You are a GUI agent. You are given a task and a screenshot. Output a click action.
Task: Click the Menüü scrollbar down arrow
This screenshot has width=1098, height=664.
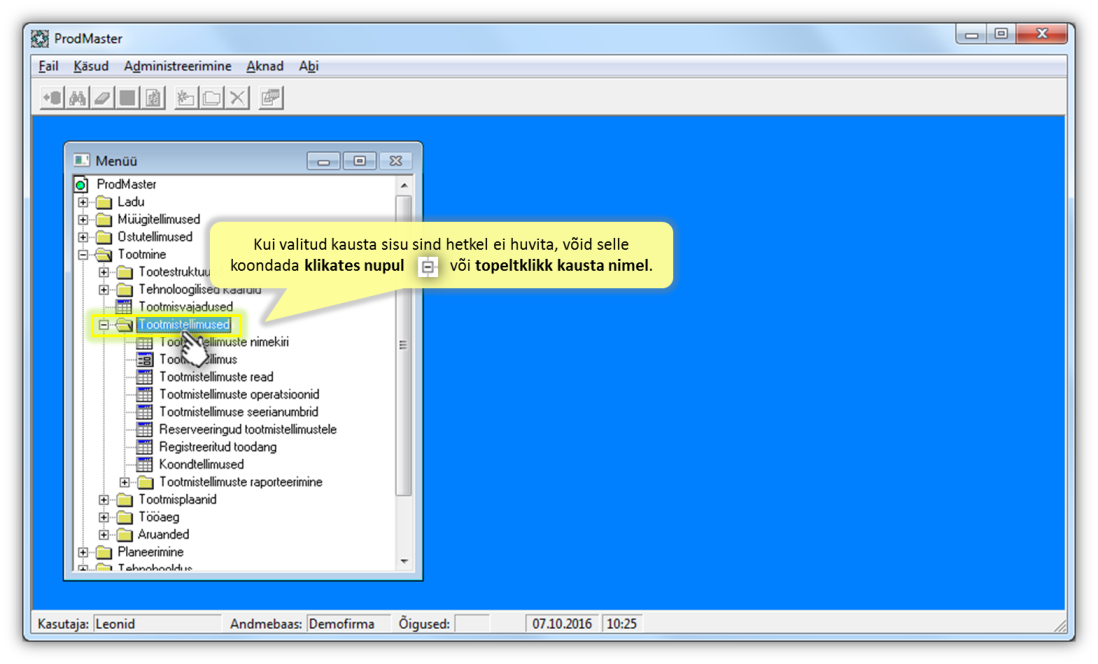pos(404,562)
